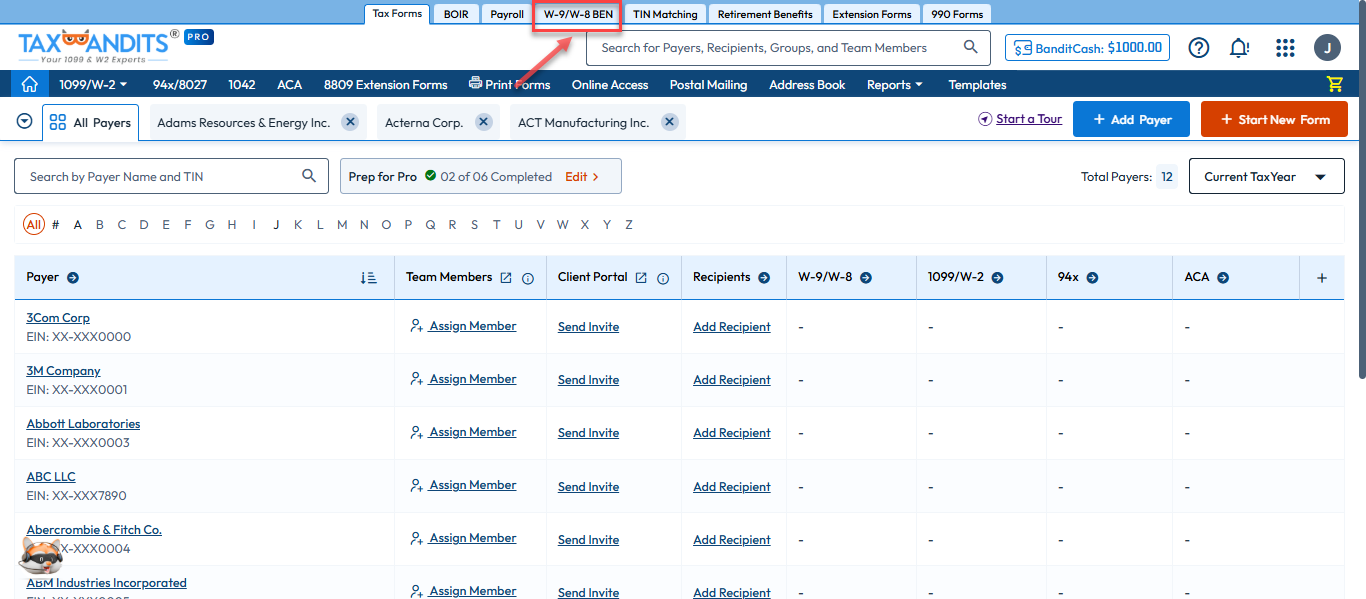1366x599 pixels.
Task: Click the Home icon in navigation bar
Action: tap(30, 84)
